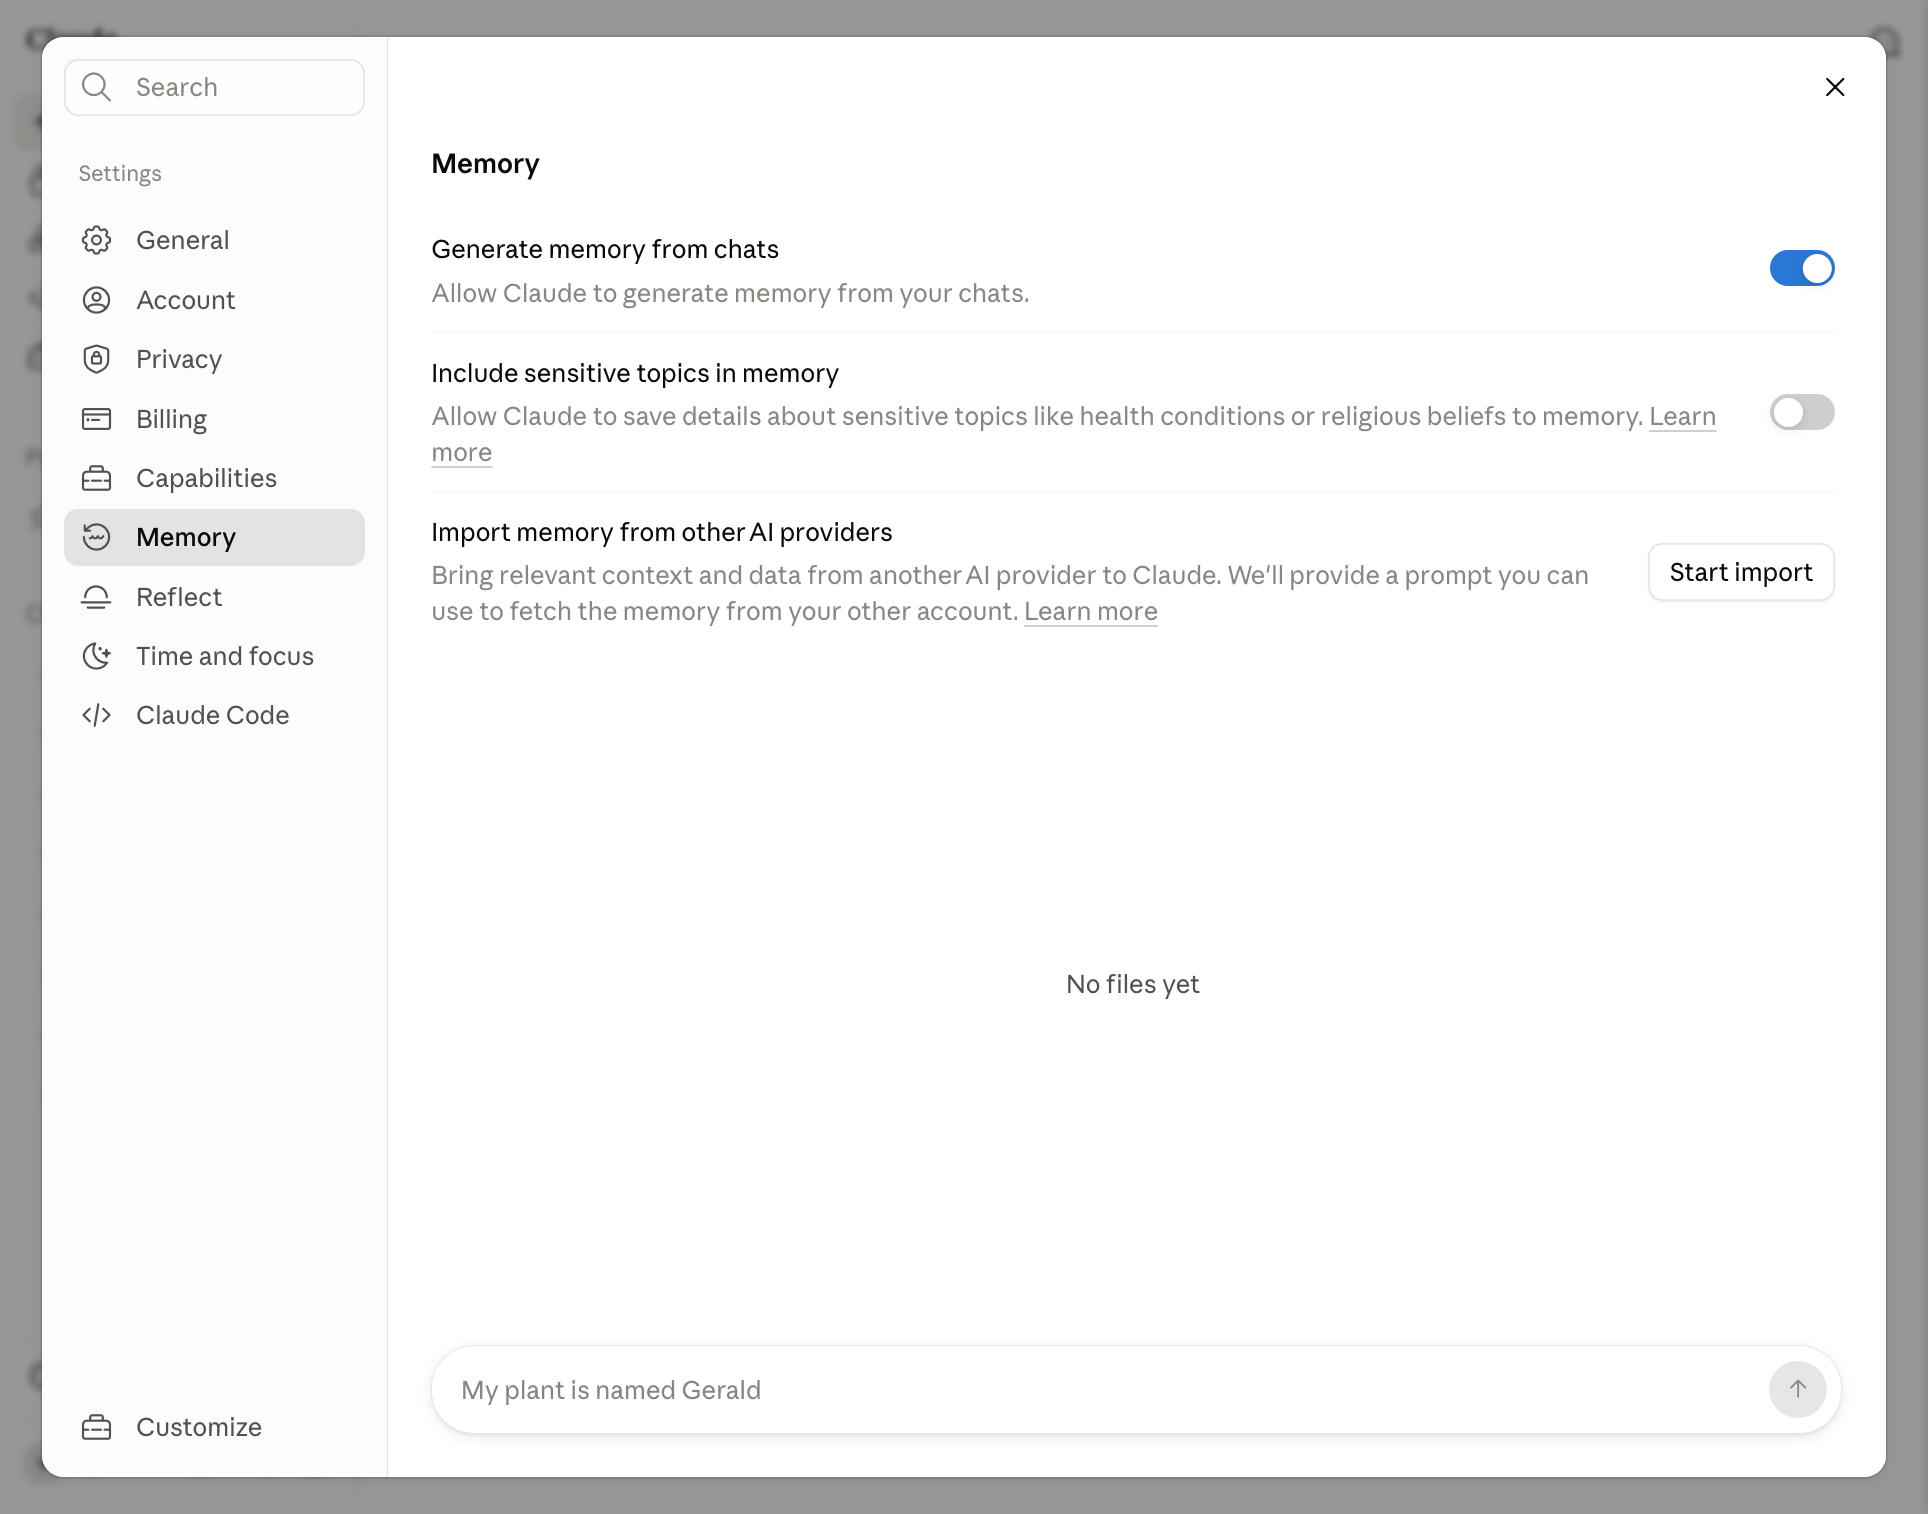Enable Include sensitive topics in memory
The height and width of the screenshot is (1514, 1928).
click(x=1802, y=412)
